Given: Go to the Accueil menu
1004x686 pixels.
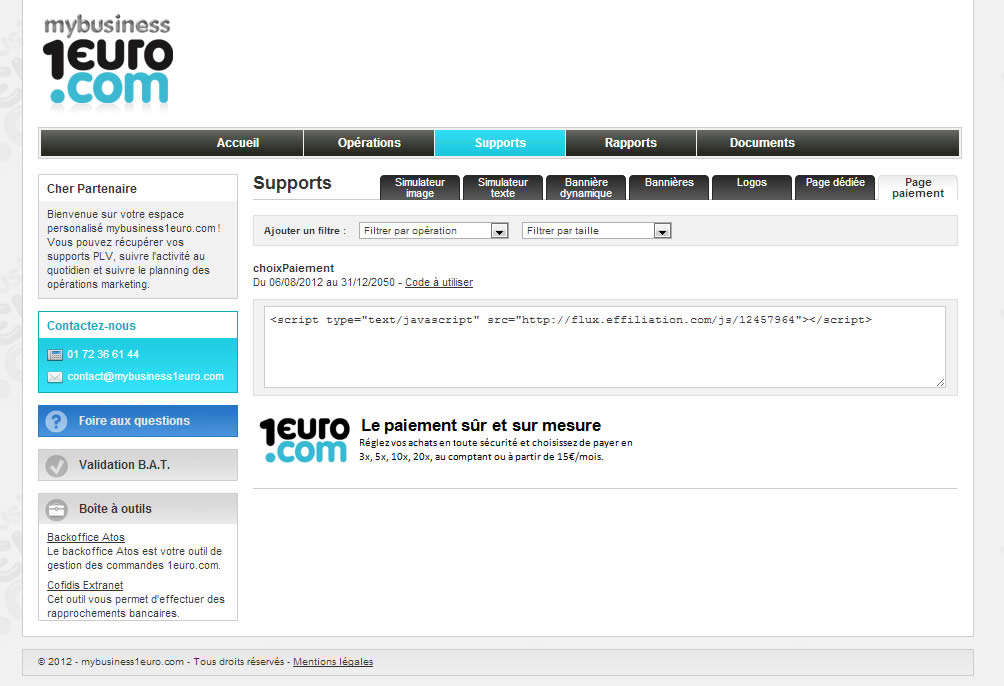Looking at the screenshot, I should coord(238,143).
